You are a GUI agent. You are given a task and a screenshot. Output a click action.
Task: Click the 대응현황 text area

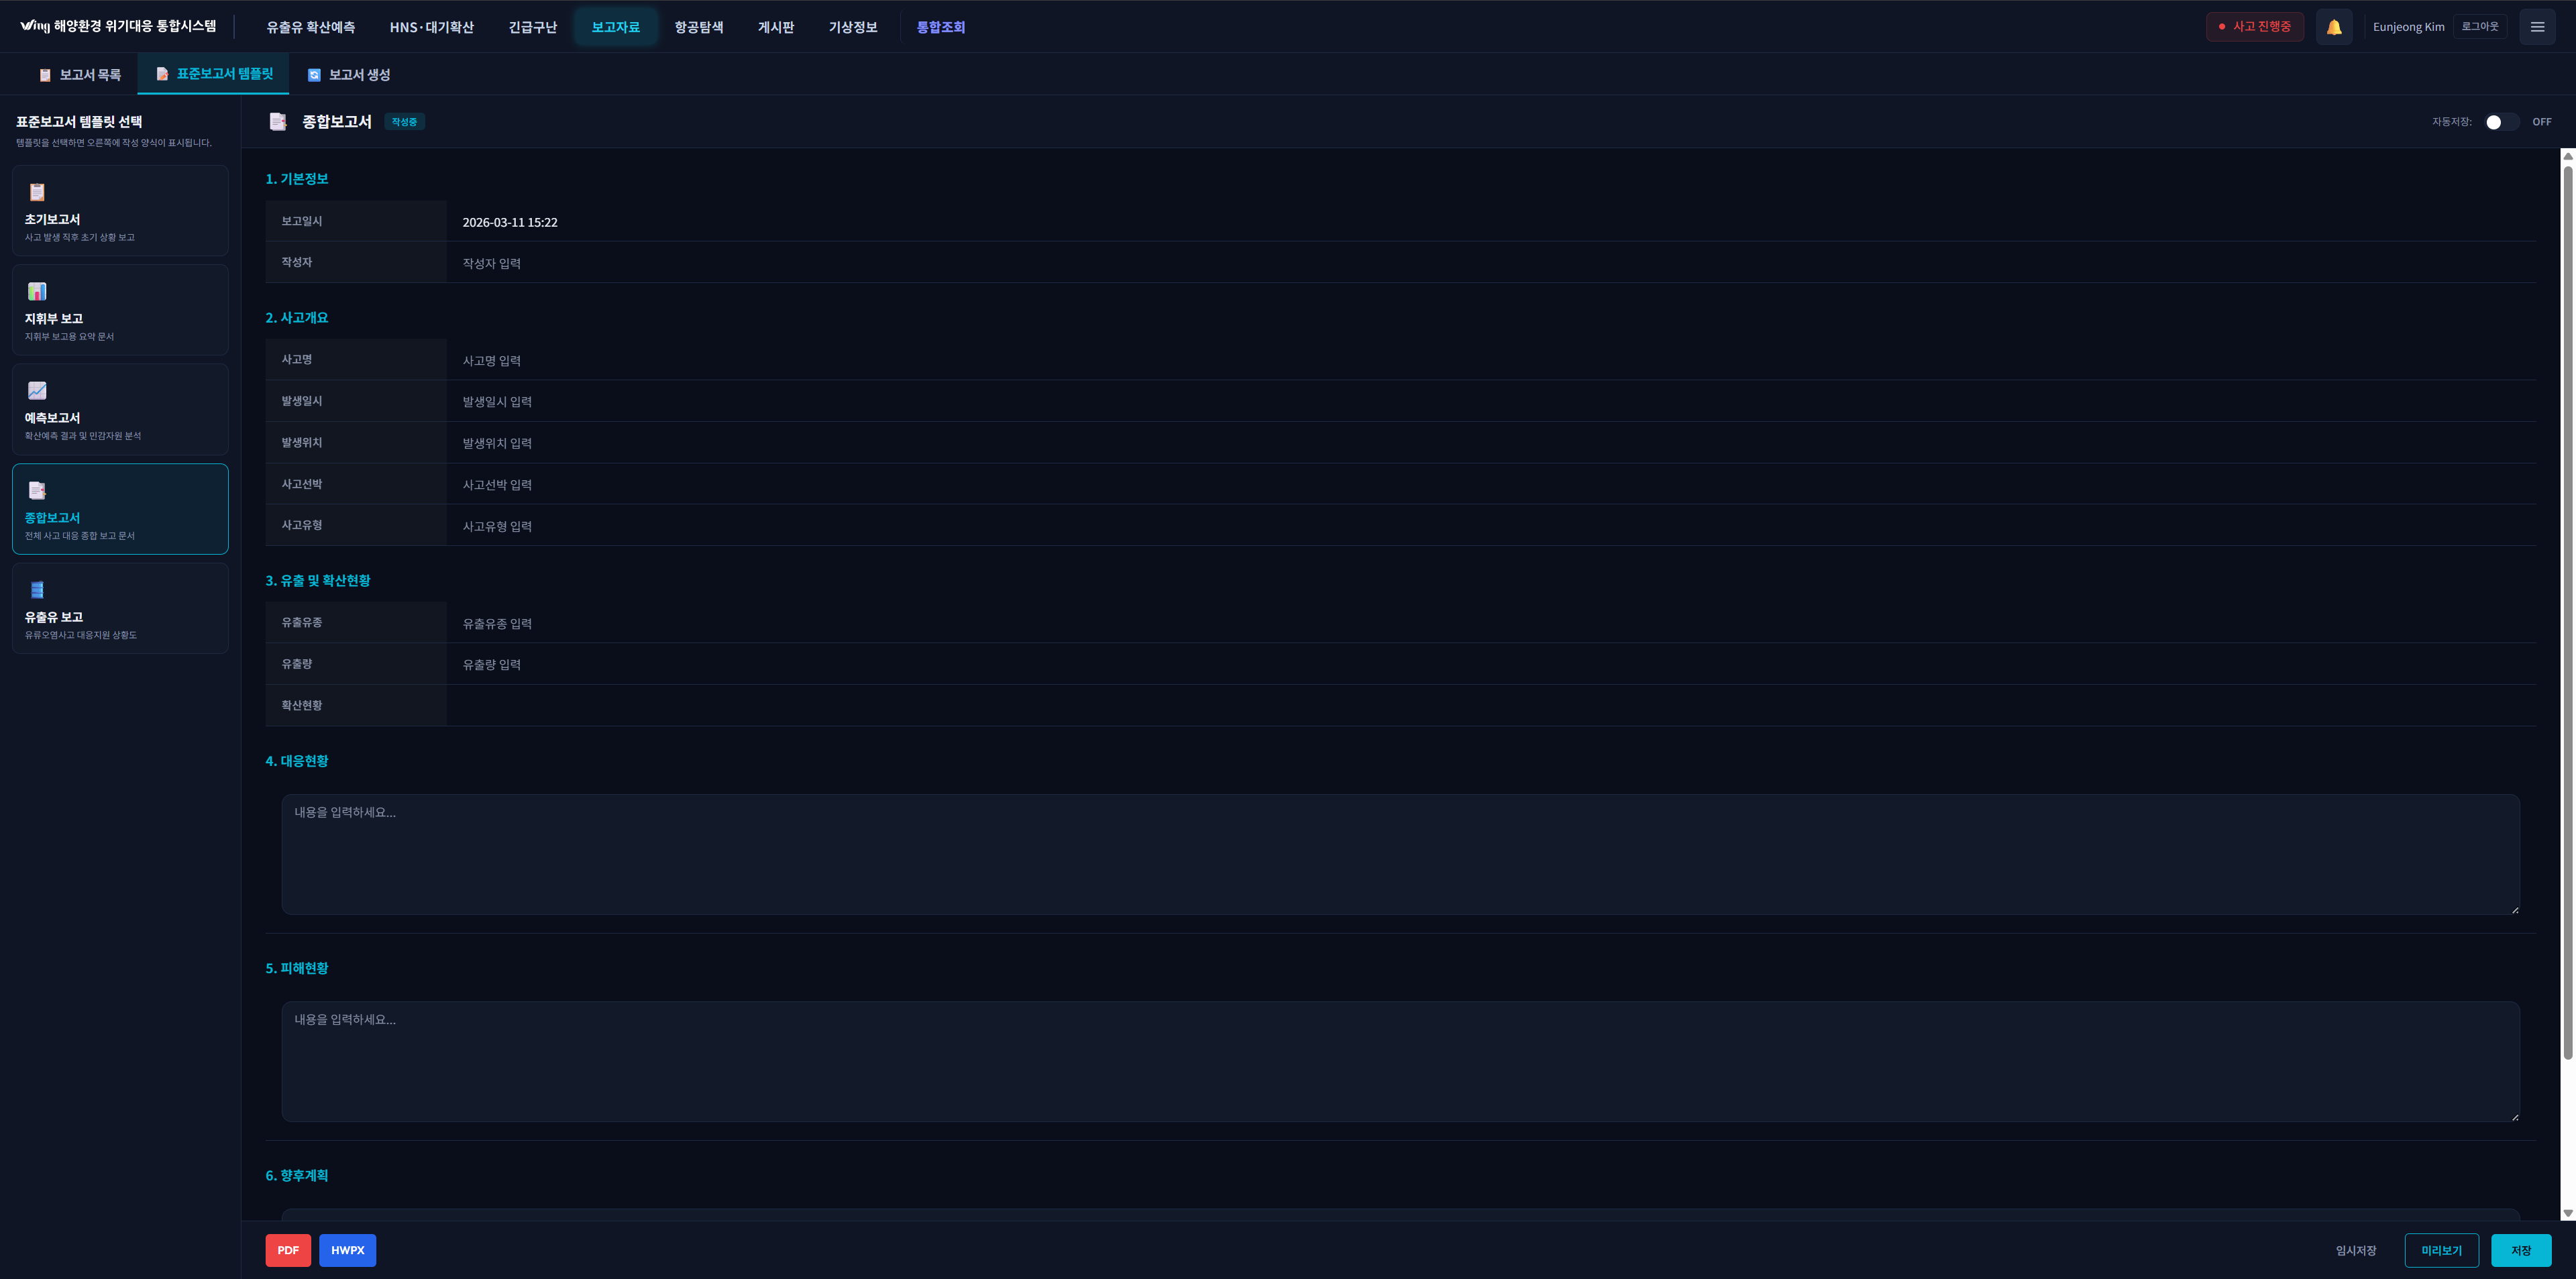pyautogui.click(x=1400, y=854)
